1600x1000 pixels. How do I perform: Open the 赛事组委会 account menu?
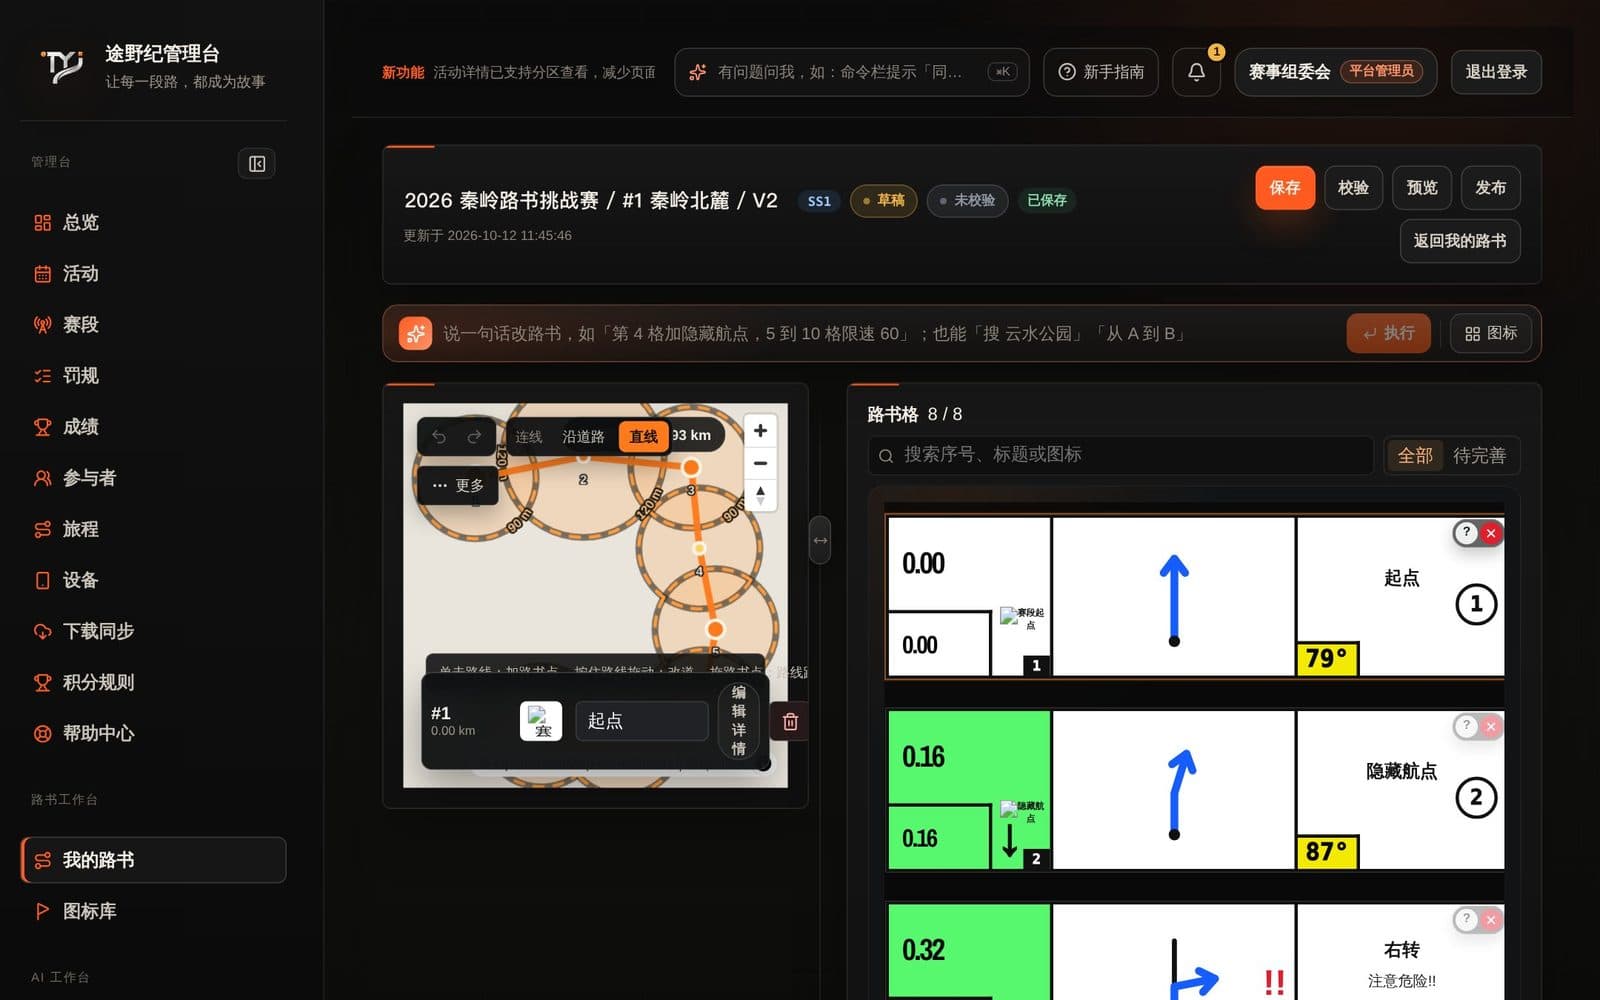click(x=1335, y=72)
